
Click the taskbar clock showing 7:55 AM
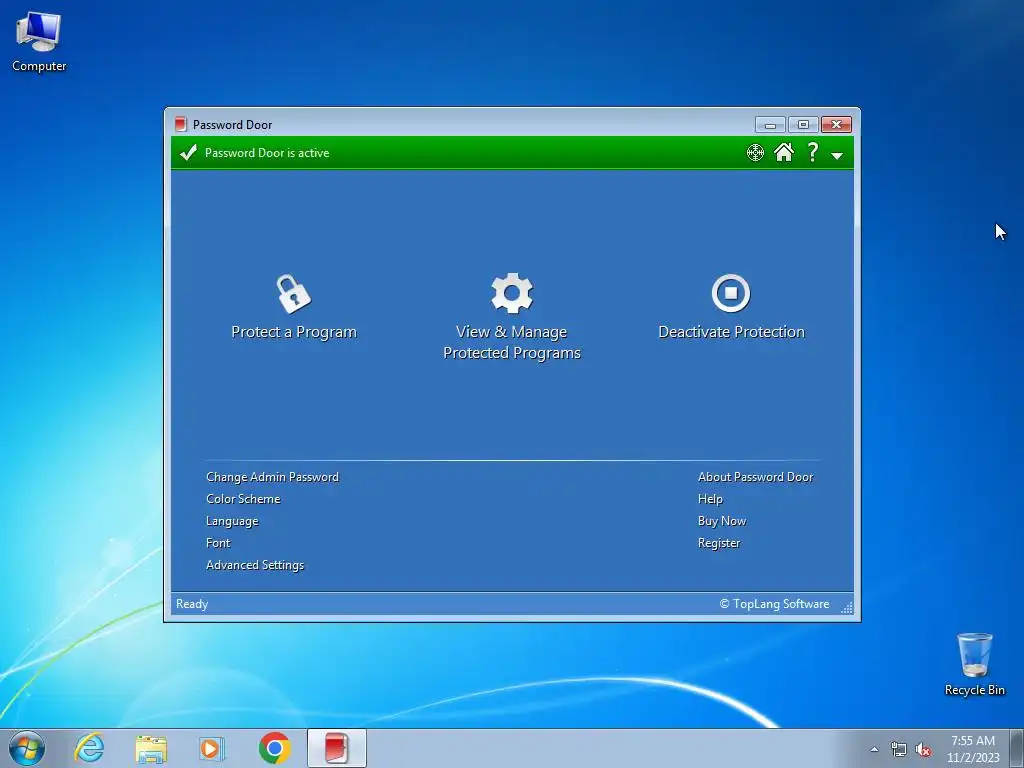pos(973,749)
